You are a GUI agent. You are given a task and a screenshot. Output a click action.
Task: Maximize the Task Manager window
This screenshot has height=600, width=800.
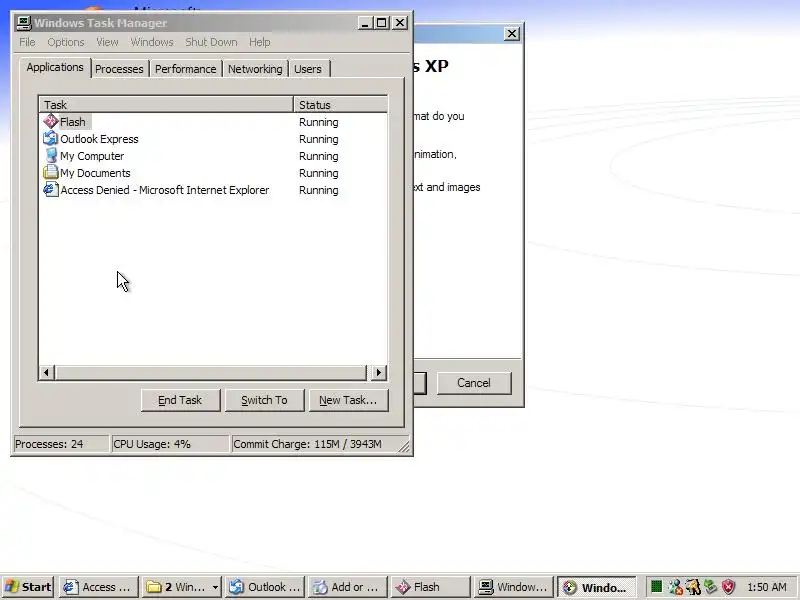click(x=381, y=23)
